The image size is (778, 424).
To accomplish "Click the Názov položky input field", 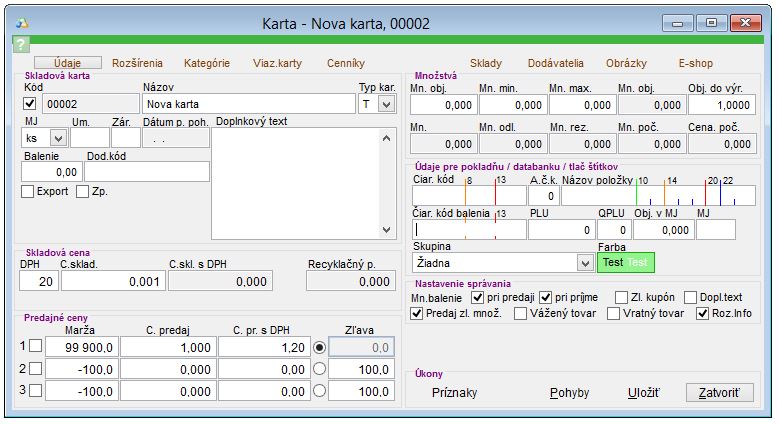I will pyautogui.click(x=658, y=196).
